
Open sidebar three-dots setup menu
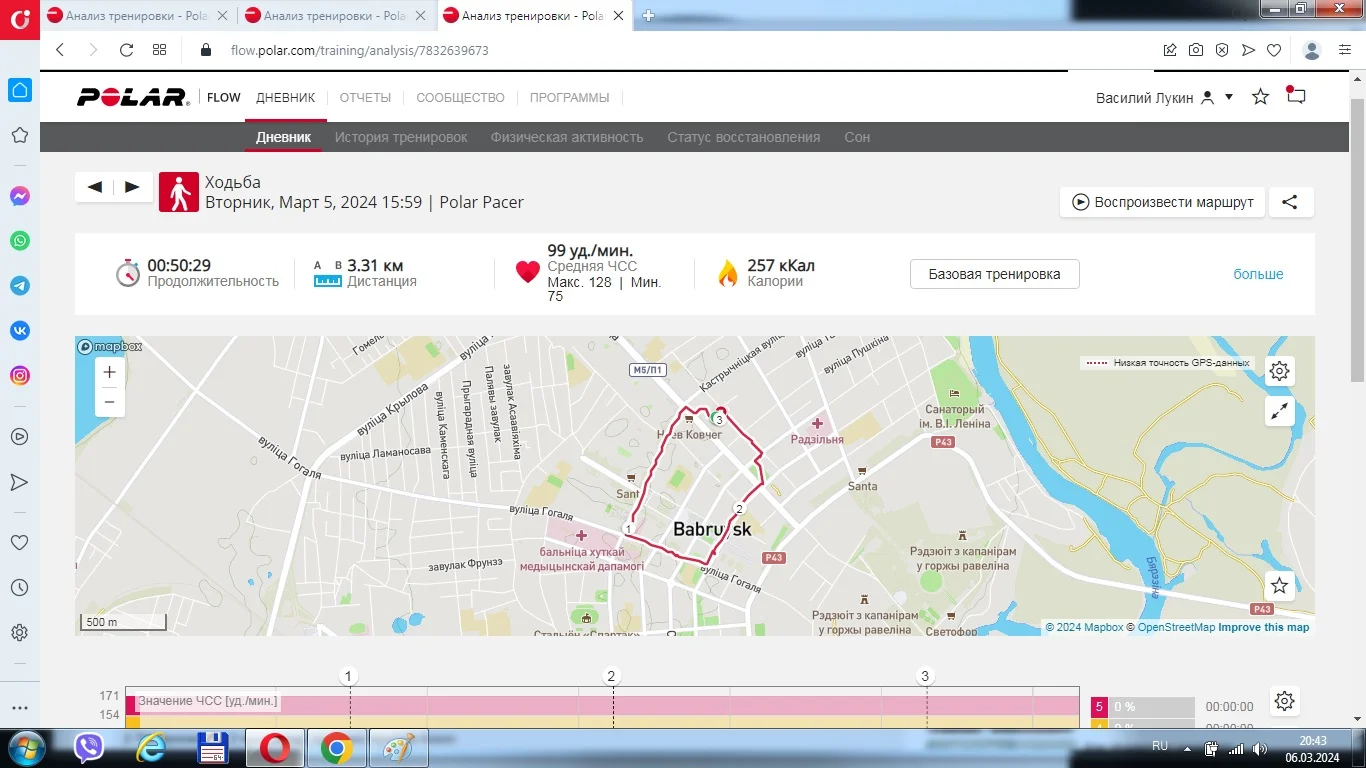(x=20, y=707)
